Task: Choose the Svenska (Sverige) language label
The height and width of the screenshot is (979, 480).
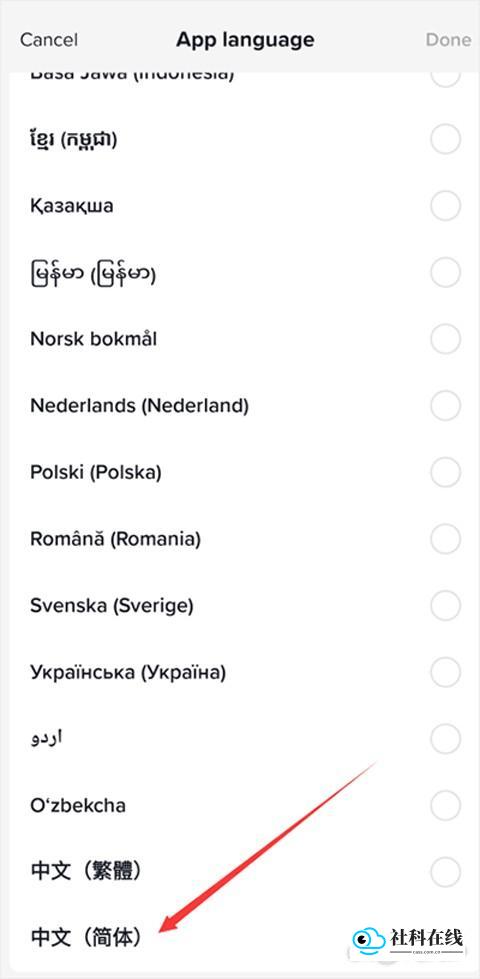Action: coord(112,606)
